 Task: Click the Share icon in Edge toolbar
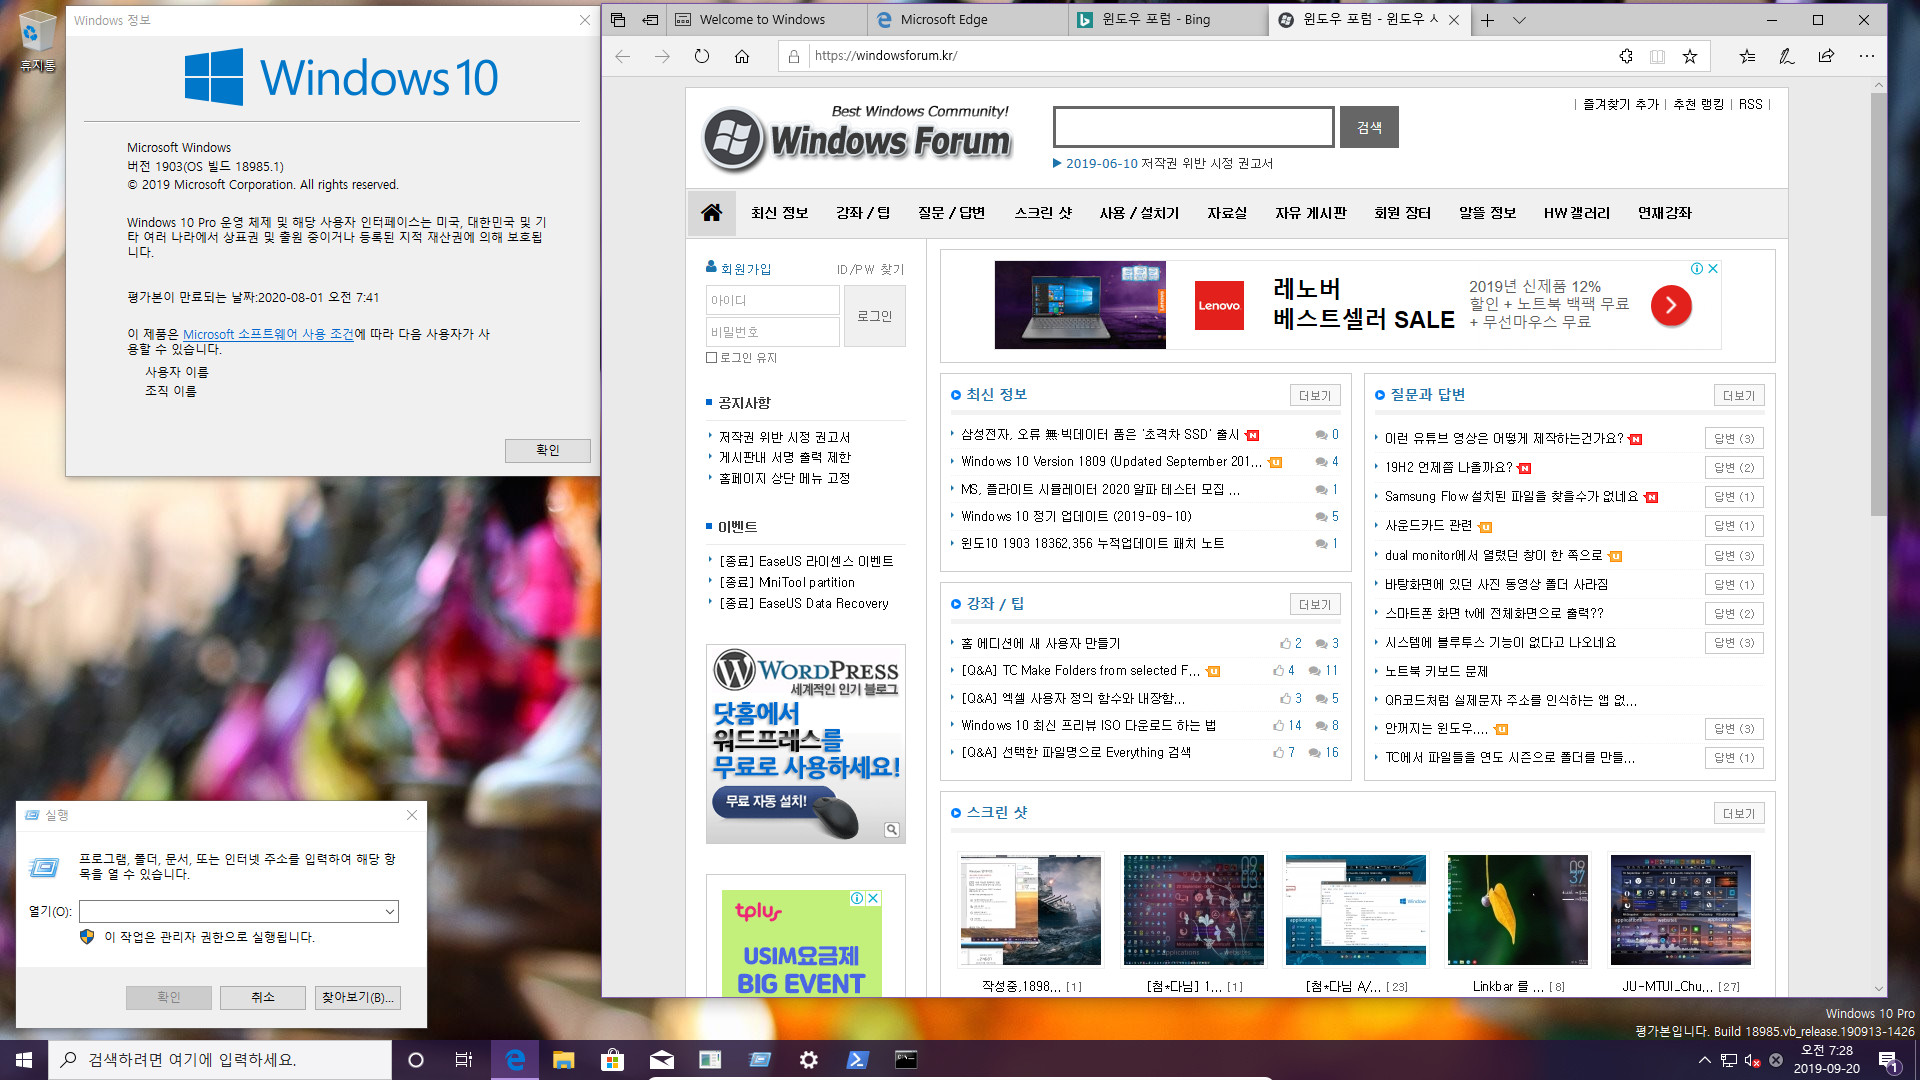click(1826, 56)
